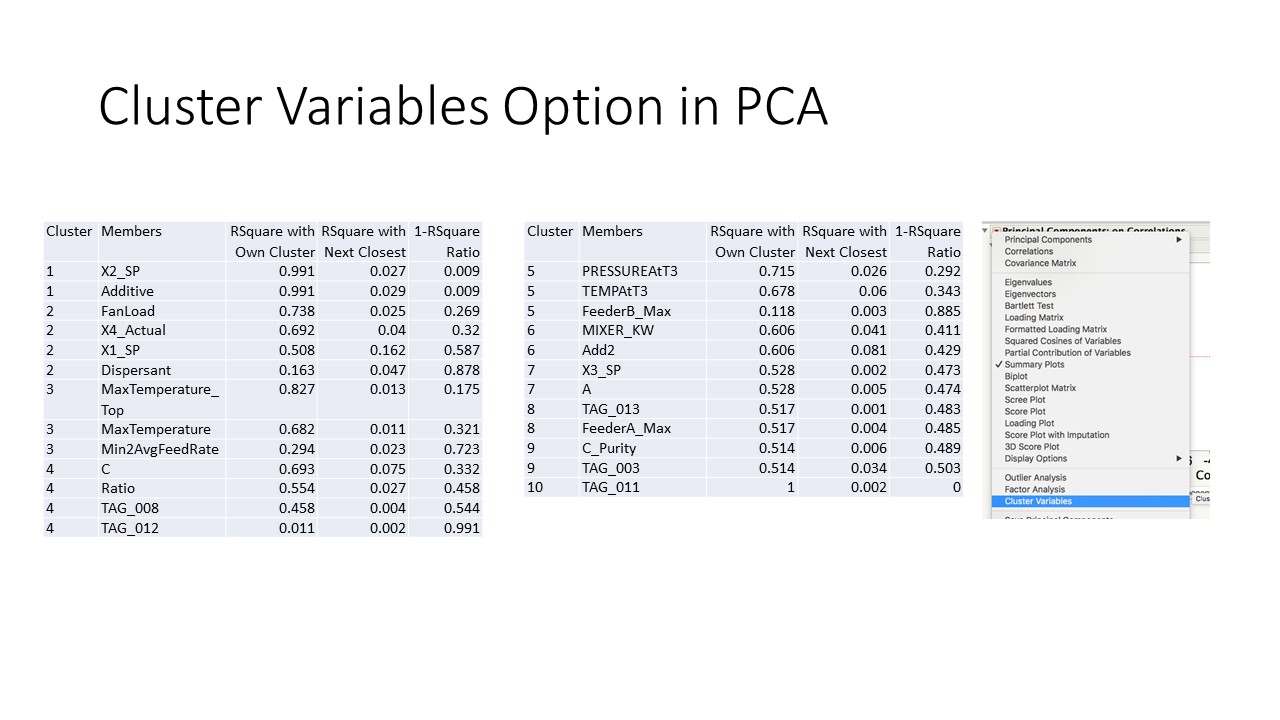This screenshot has height=720, width=1280.
Task: Select the Correlations menu entry
Action: tap(1027, 252)
